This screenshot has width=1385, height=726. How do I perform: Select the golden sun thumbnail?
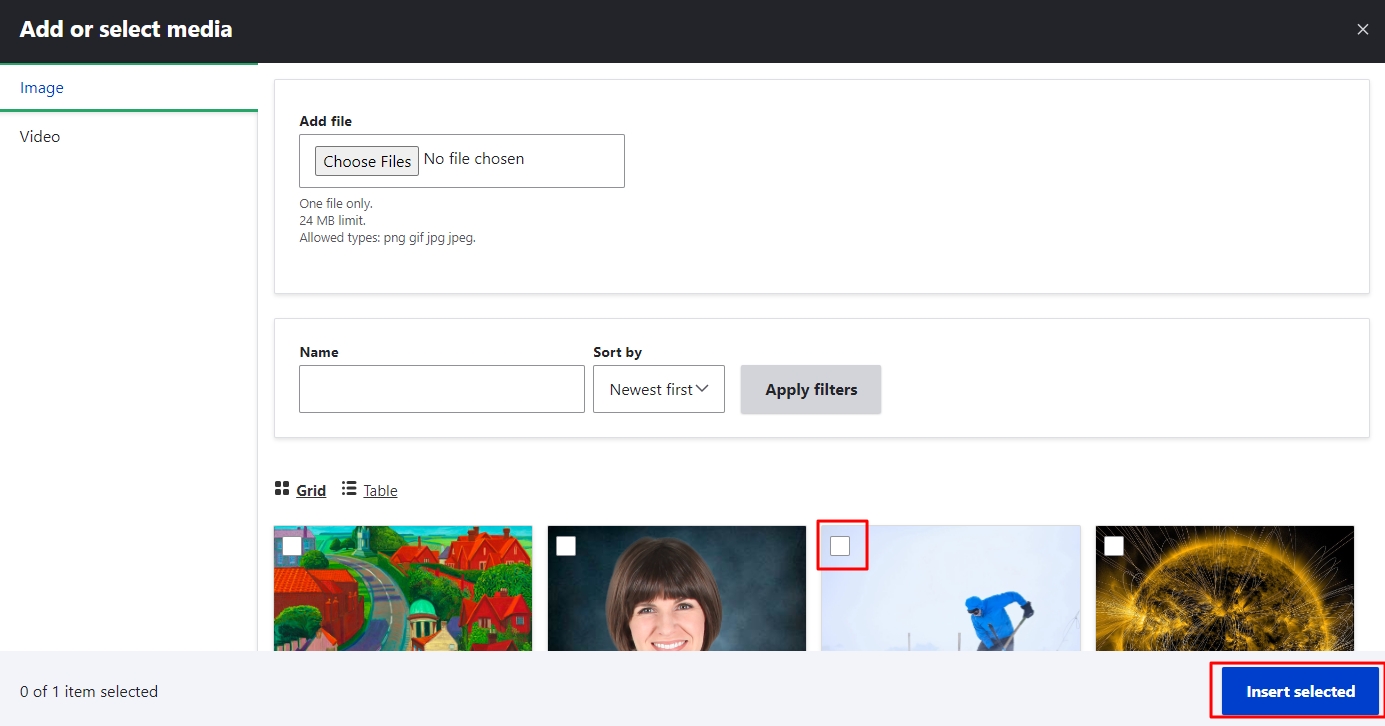coord(1225,589)
